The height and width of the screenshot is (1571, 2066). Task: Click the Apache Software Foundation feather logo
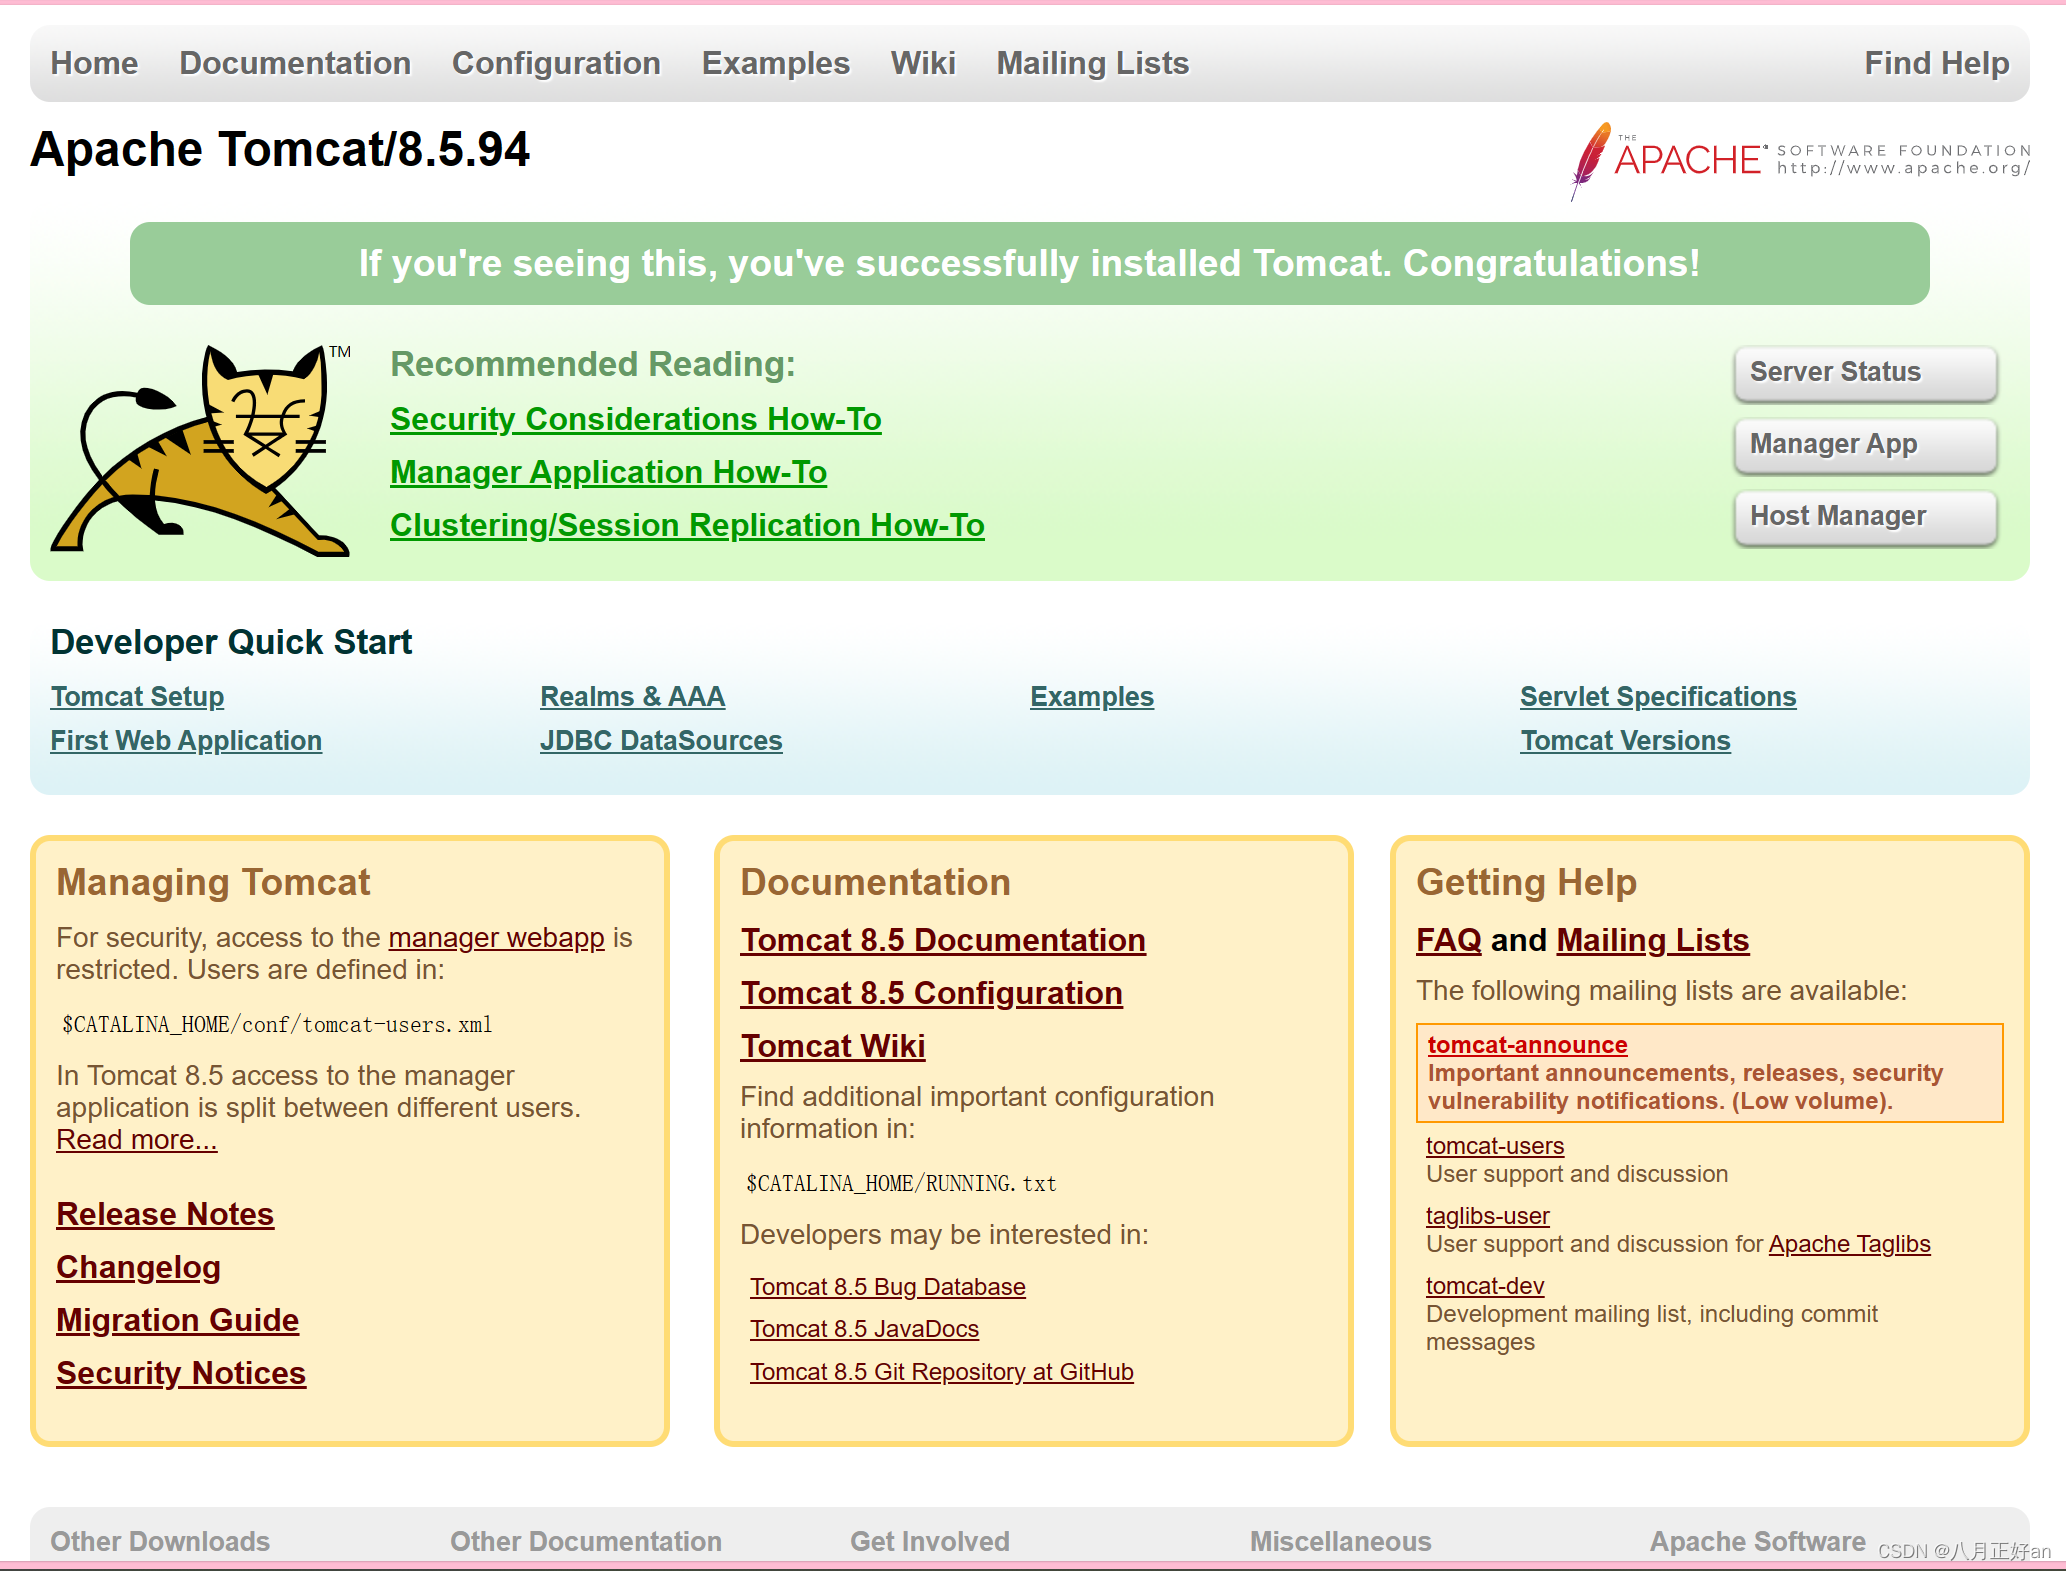tap(1800, 161)
